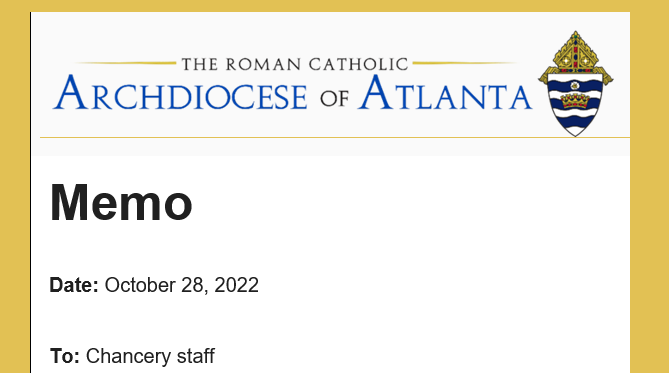Screen dimensions: 669x373
Task: Click the gold line right of "Catholic"
Action: coord(464,63)
